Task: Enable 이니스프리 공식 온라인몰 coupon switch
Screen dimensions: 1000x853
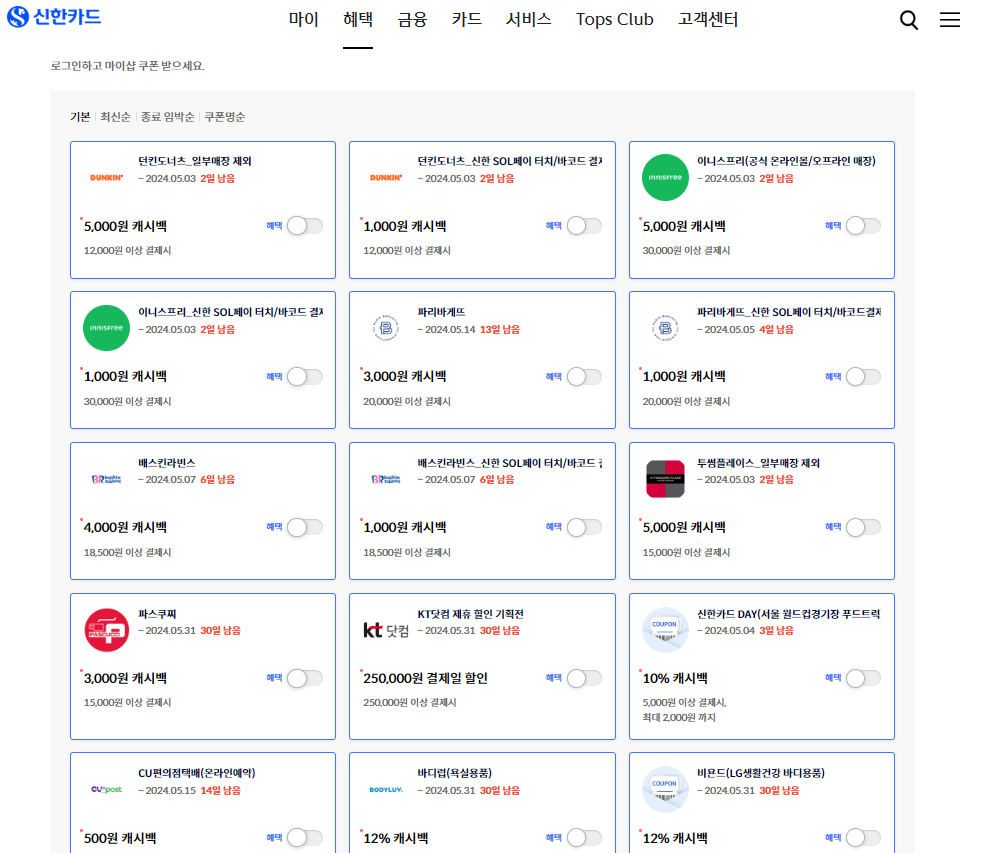Action: (864, 226)
